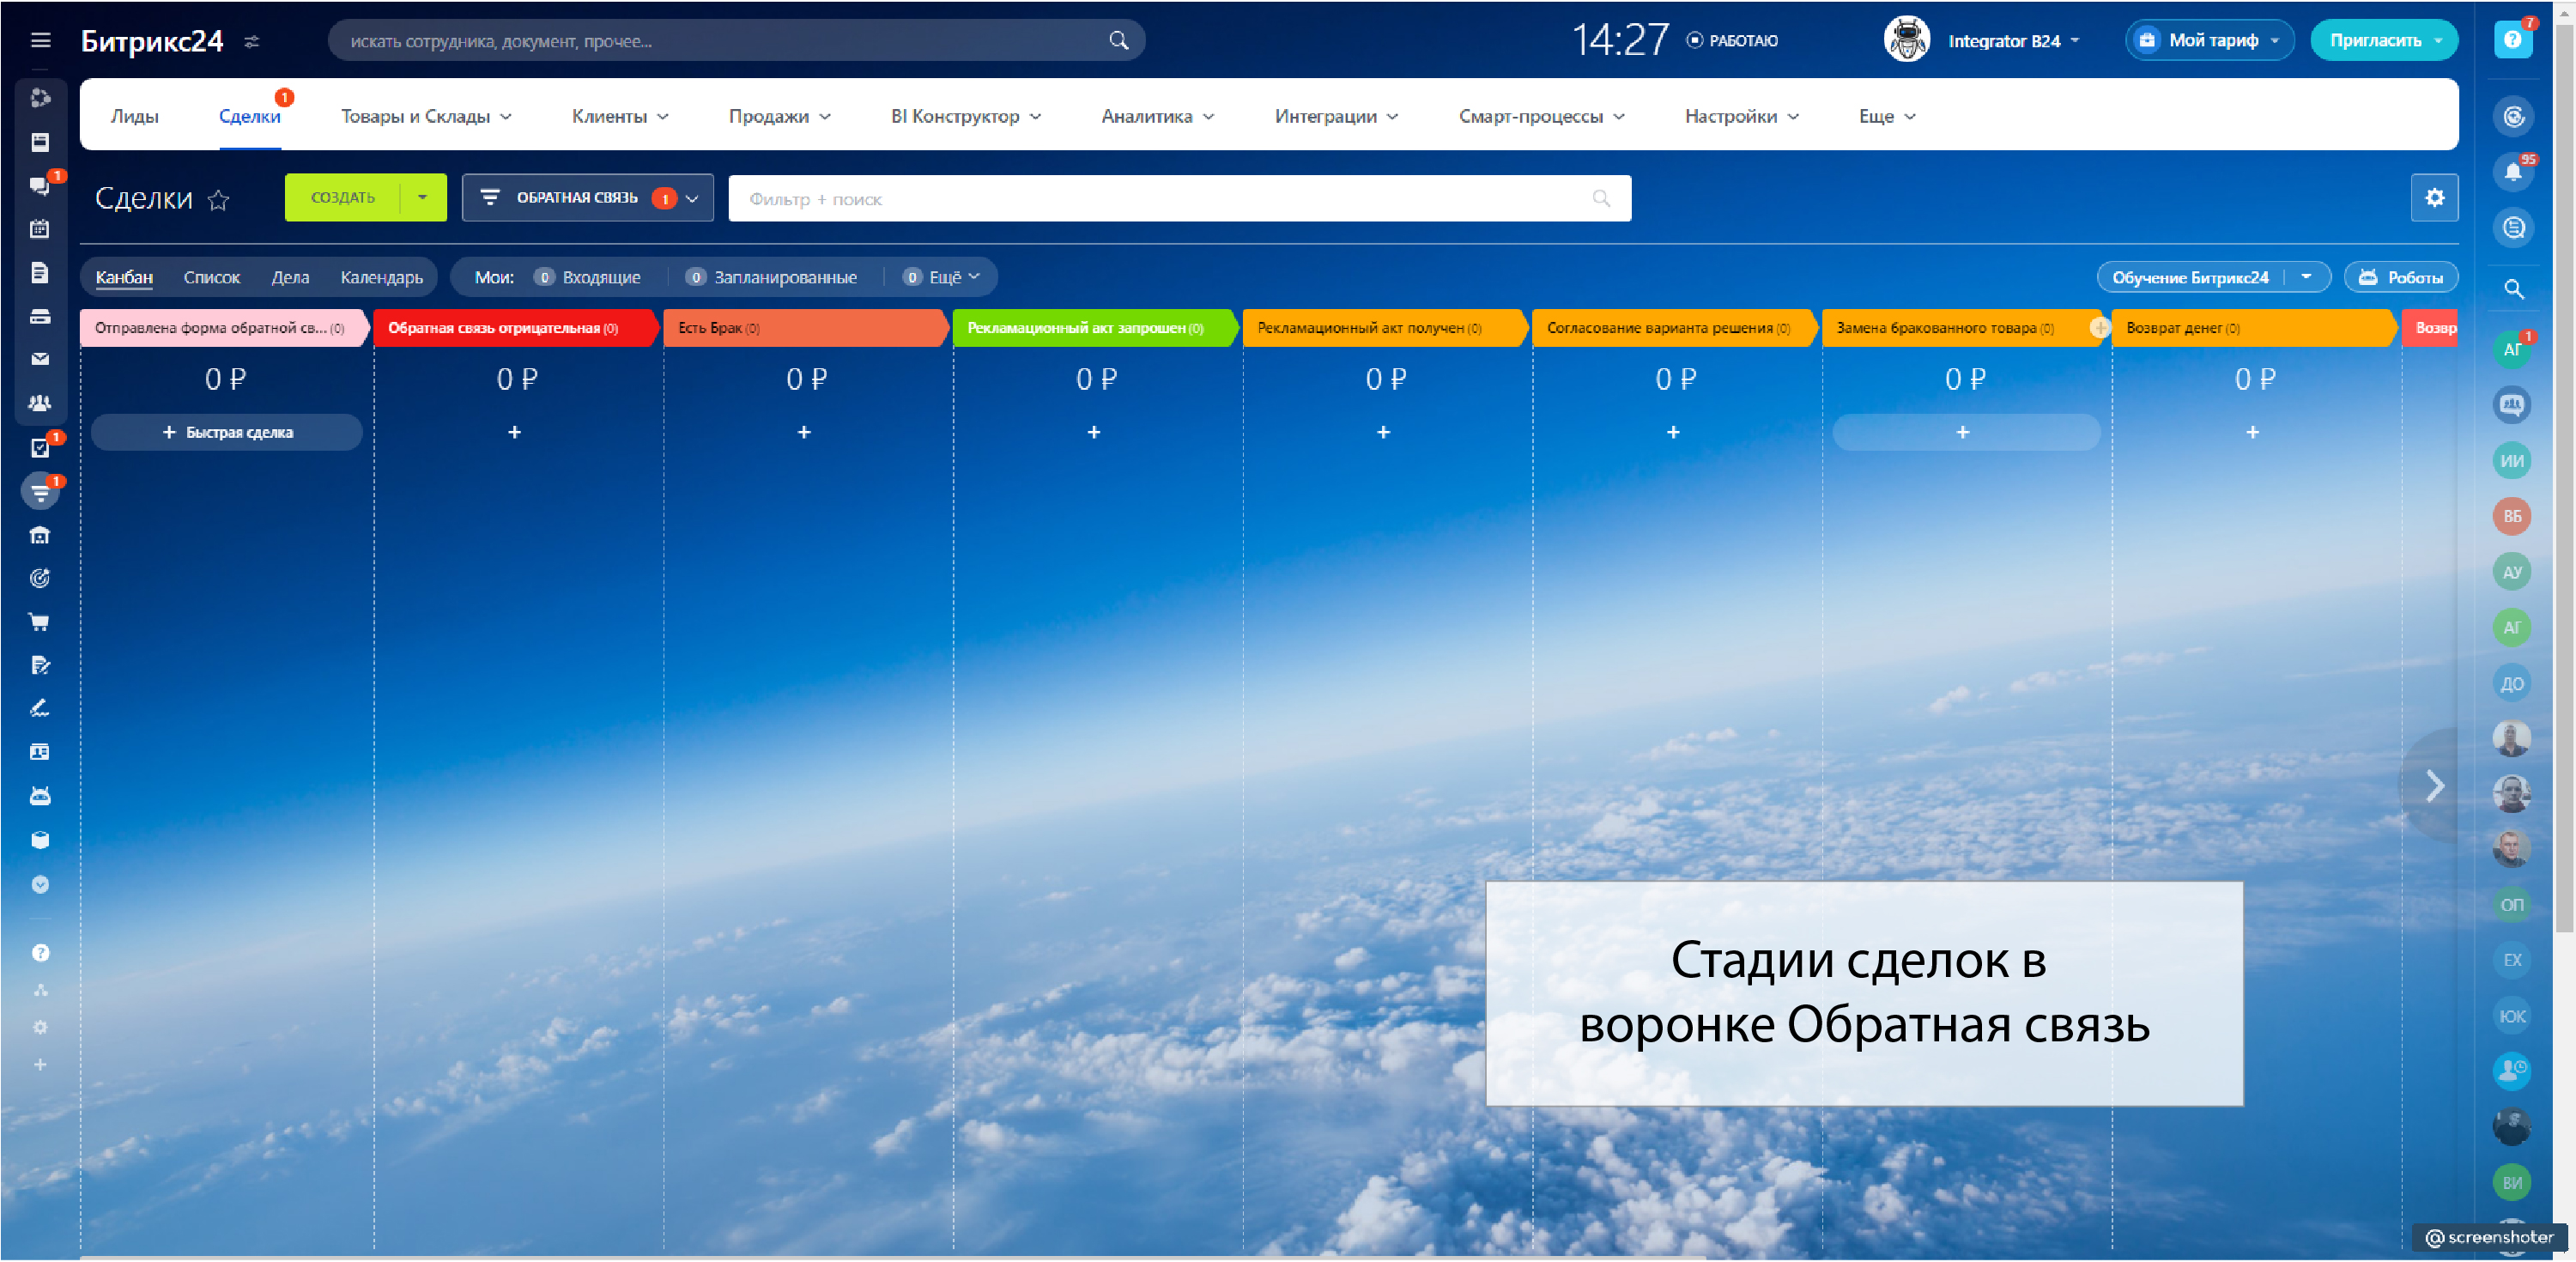Open the СОЗДАТЬ button dropdown arrow
The height and width of the screenshot is (1262, 2576).
click(422, 198)
